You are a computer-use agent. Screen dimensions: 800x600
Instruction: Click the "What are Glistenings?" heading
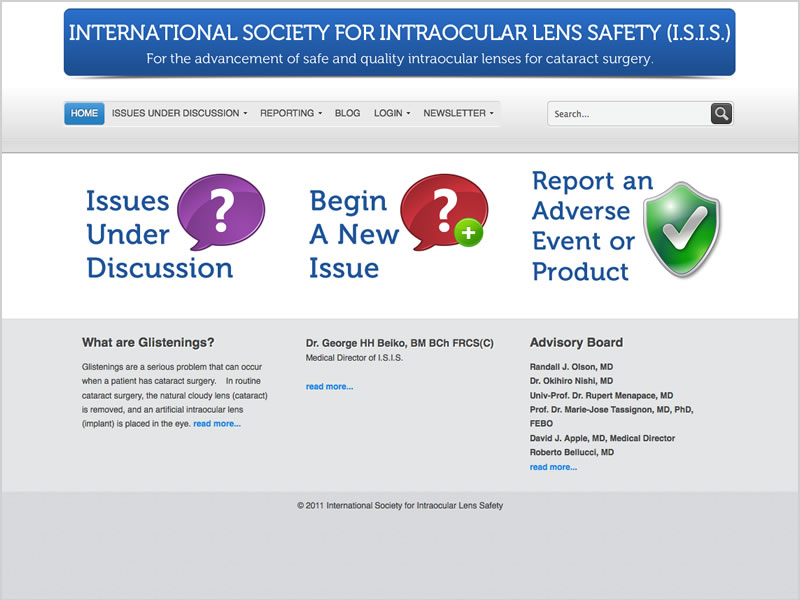click(x=149, y=342)
